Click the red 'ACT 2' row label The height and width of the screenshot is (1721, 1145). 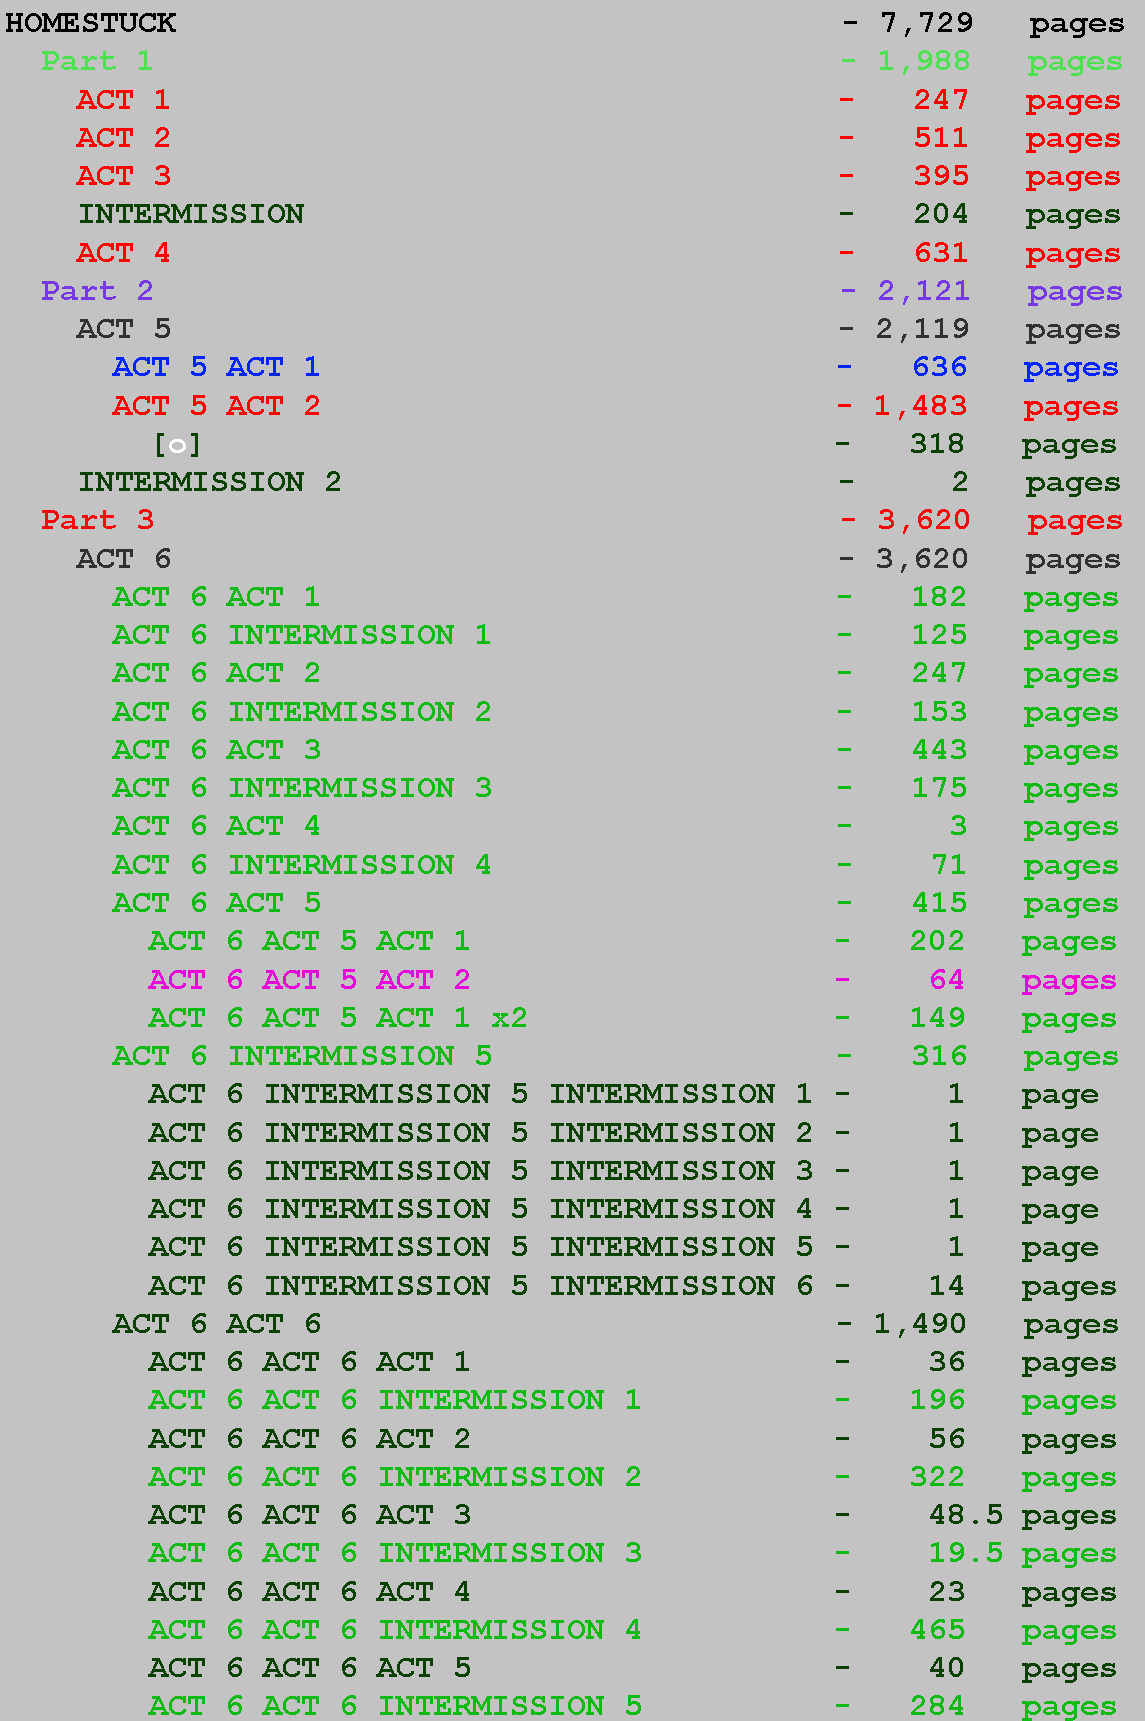(x=123, y=138)
